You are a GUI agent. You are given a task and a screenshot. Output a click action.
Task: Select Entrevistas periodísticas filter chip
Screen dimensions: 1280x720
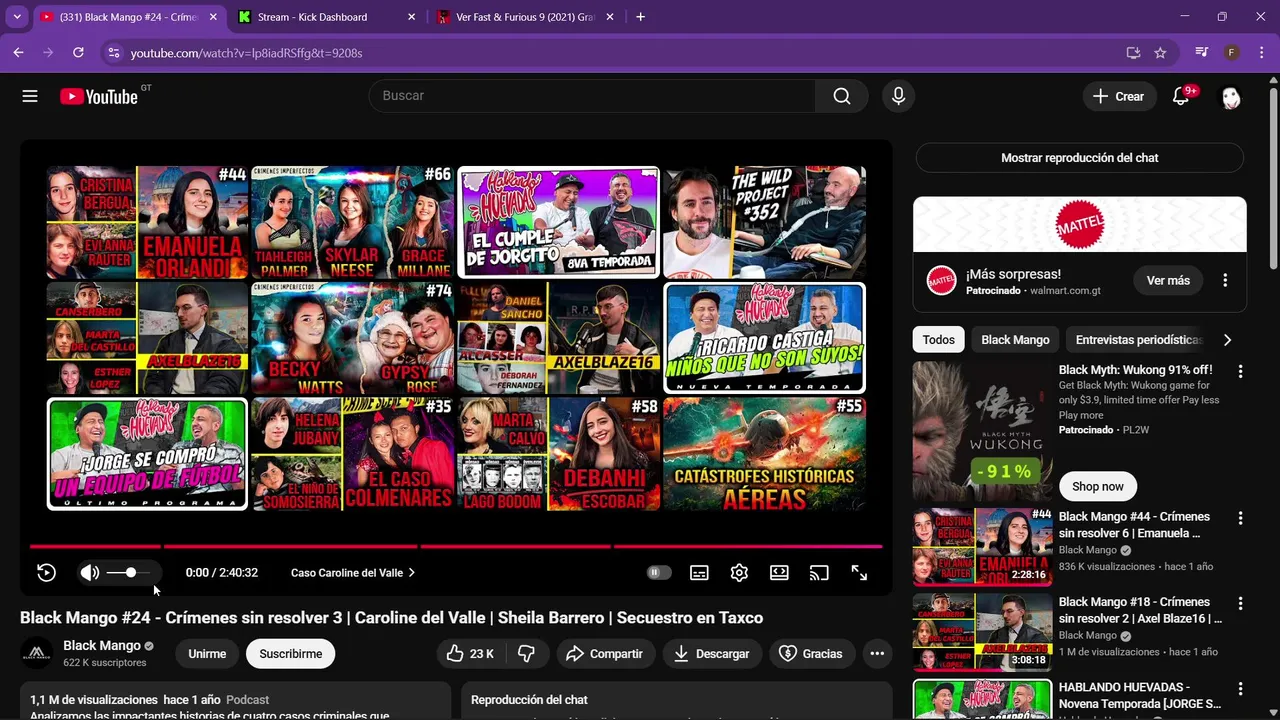(x=1138, y=340)
